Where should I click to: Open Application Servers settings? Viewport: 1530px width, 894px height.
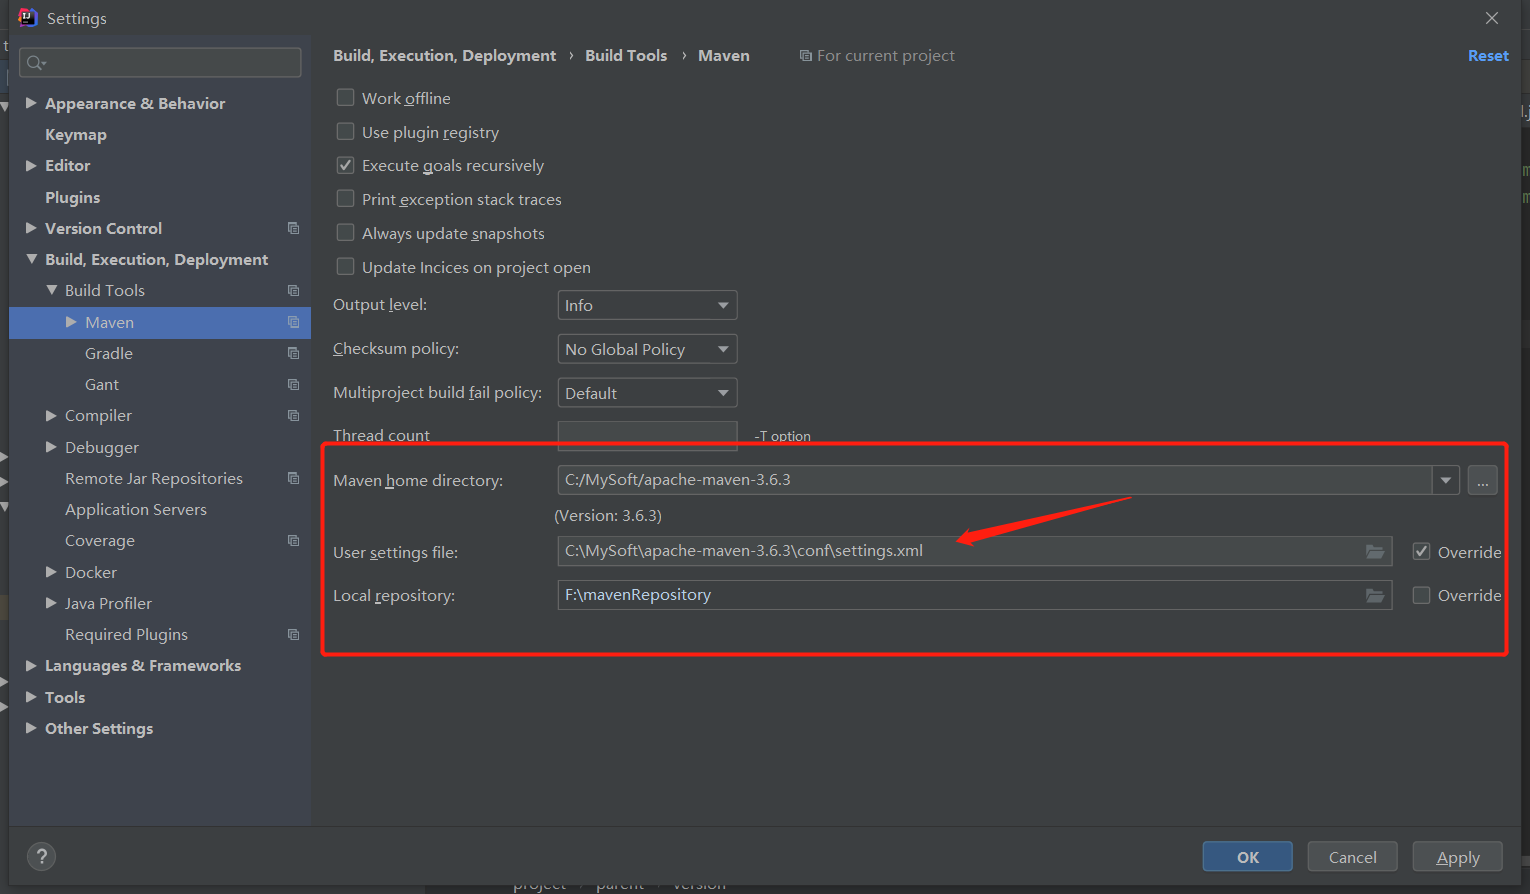pyautogui.click(x=136, y=509)
